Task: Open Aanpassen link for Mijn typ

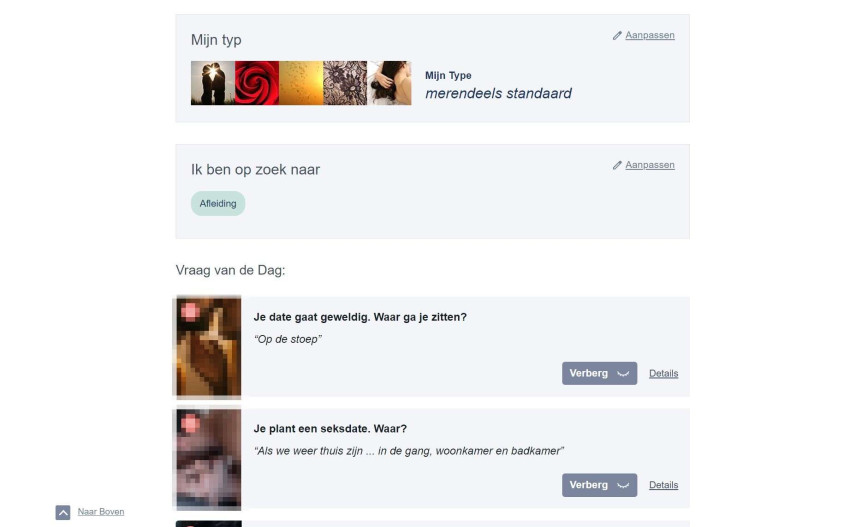Action: (649, 35)
